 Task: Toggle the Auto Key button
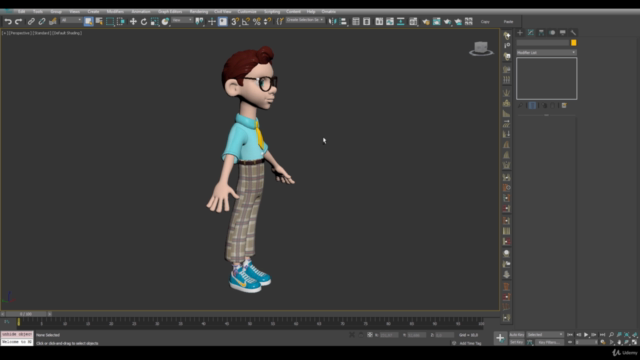(x=517, y=335)
